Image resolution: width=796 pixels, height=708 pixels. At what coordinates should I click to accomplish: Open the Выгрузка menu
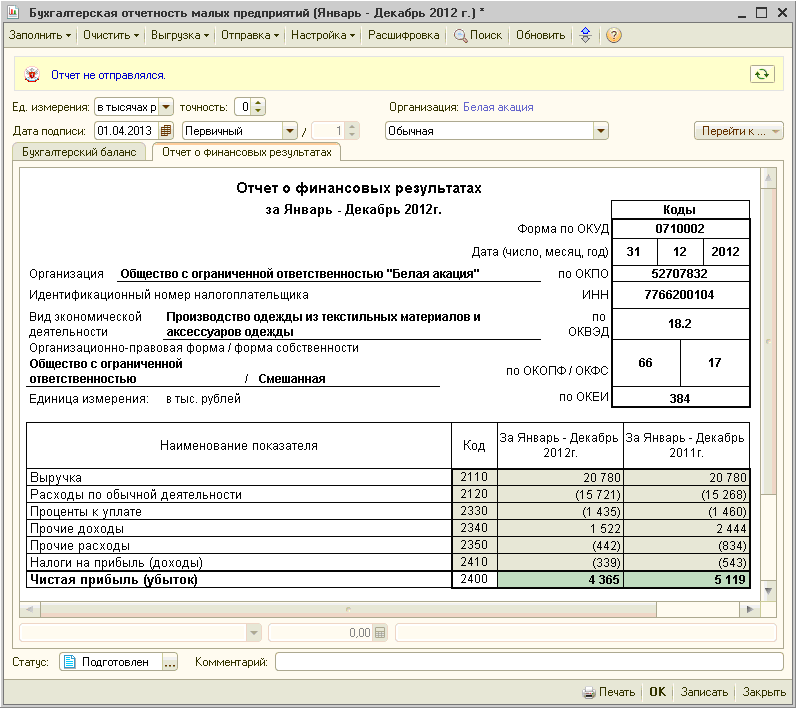(x=179, y=35)
